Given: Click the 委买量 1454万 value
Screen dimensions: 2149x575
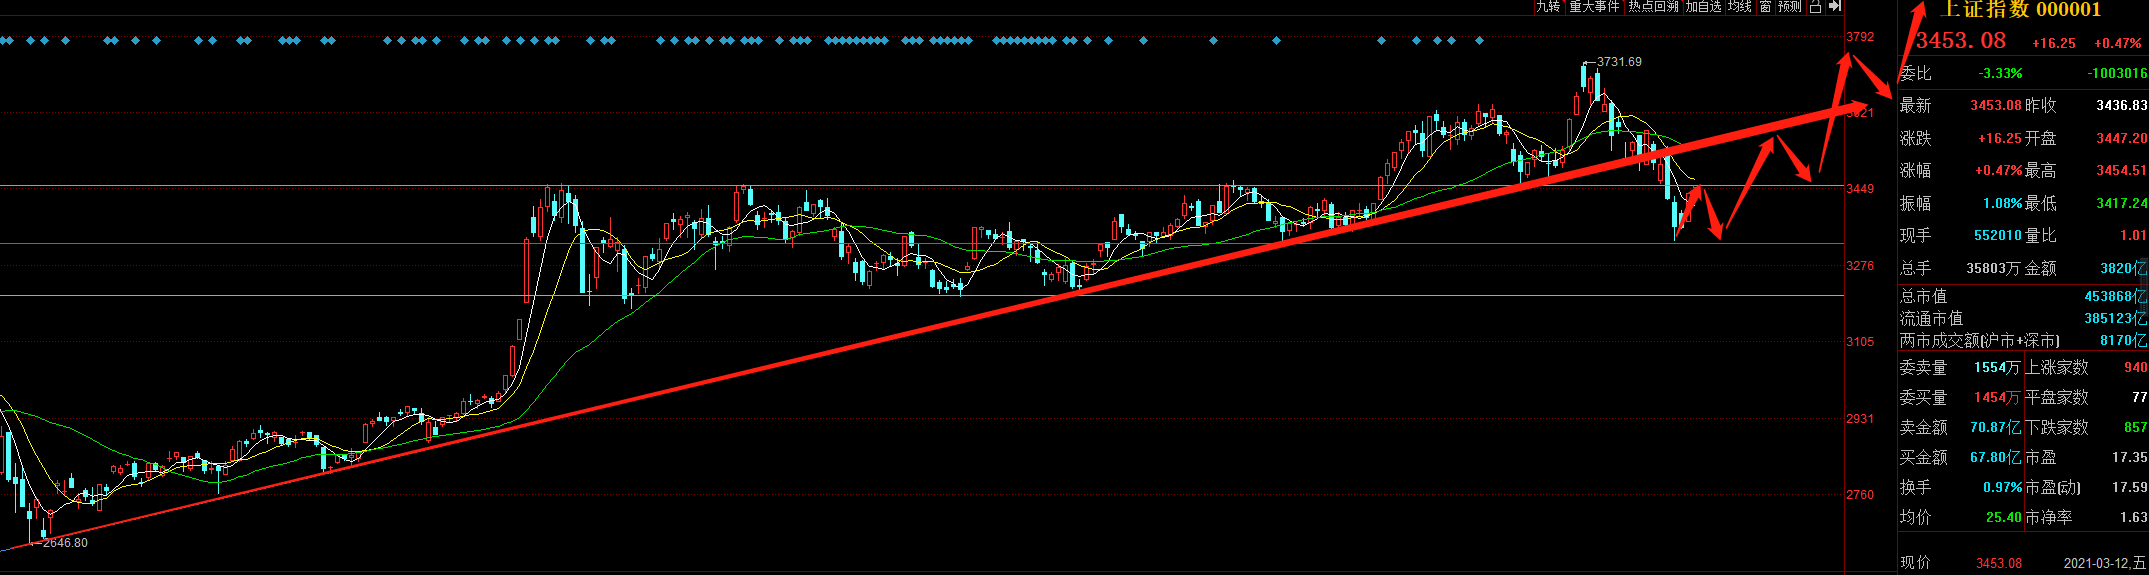Looking at the screenshot, I should click(x=1997, y=398).
